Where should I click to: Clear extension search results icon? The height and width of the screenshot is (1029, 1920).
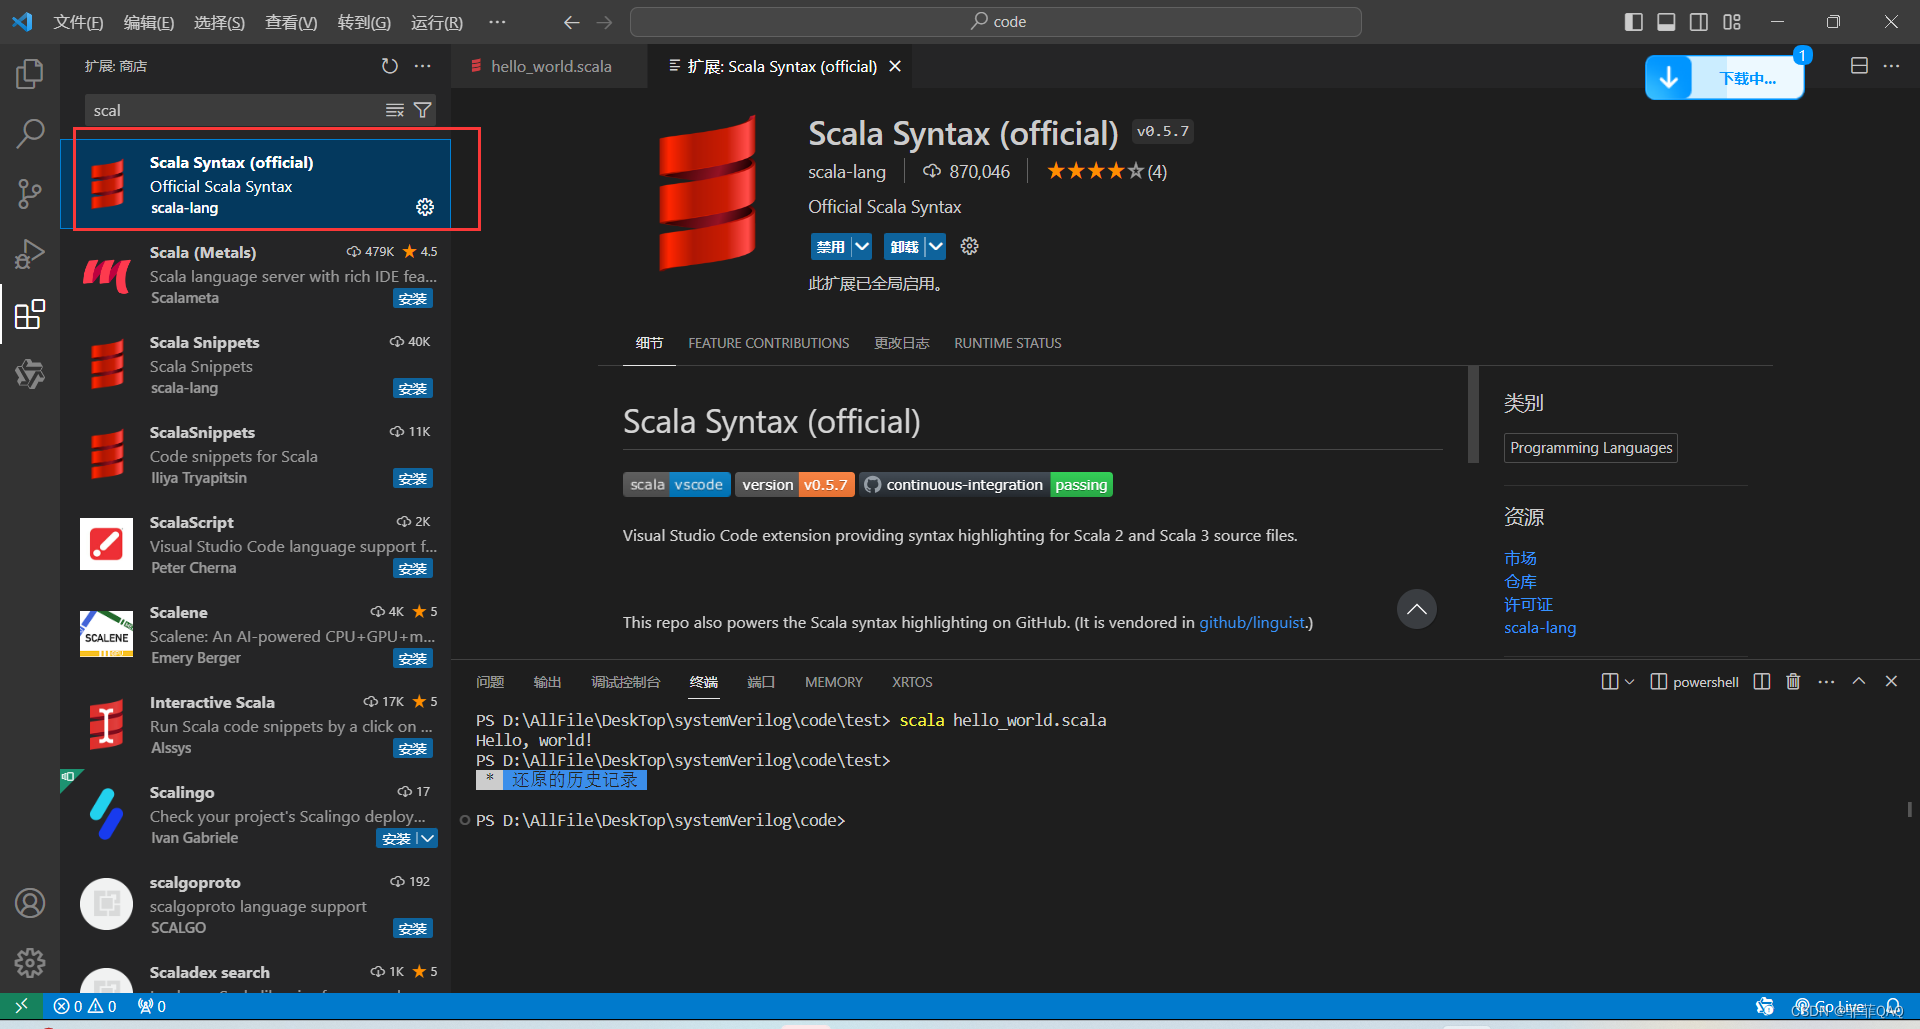tap(395, 110)
